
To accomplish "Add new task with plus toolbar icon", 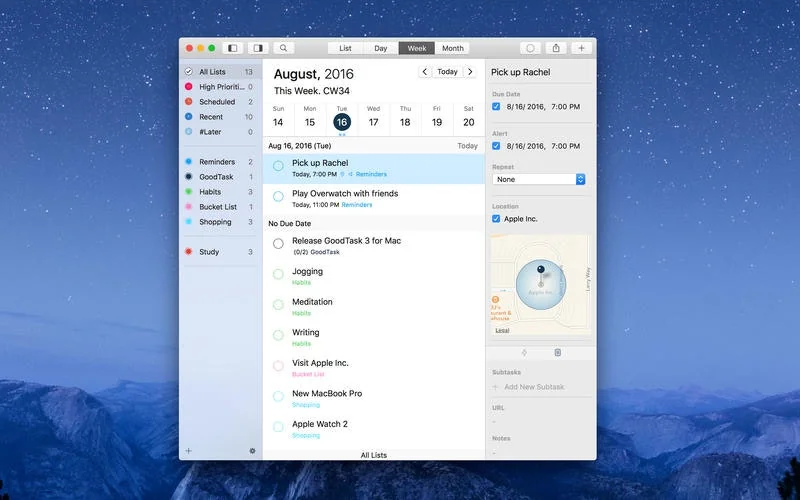I will [x=581, y=48].
